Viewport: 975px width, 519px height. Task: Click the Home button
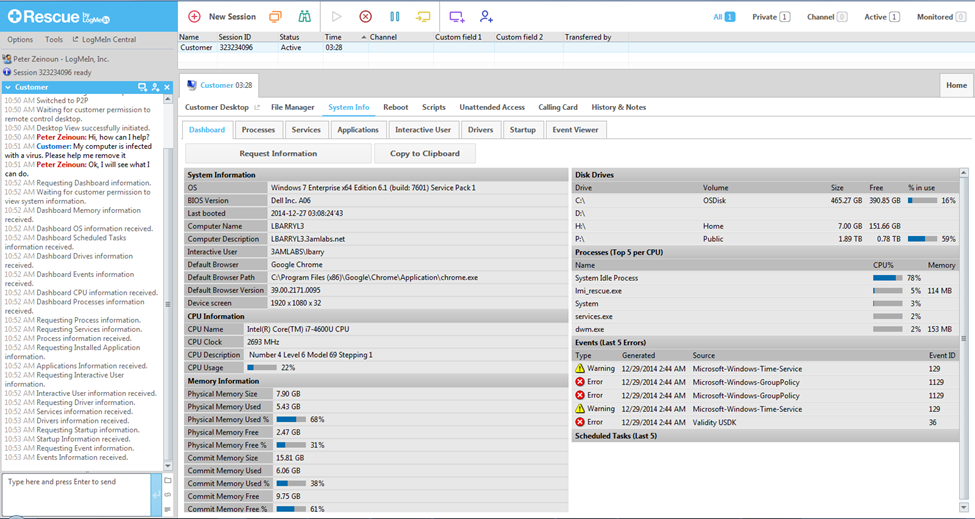coord(956,85)
